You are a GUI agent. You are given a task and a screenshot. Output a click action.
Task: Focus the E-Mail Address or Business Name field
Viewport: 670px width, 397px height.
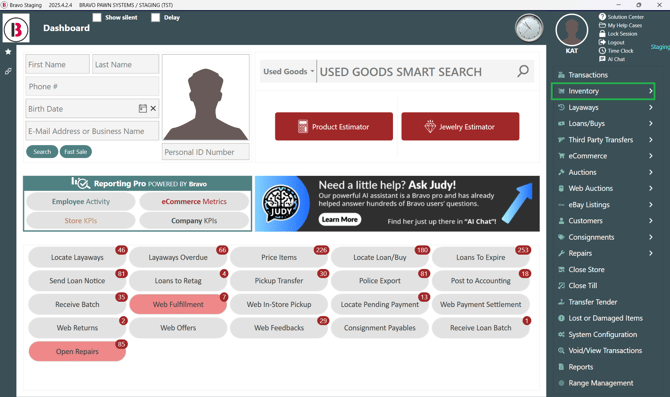(92, 131)
